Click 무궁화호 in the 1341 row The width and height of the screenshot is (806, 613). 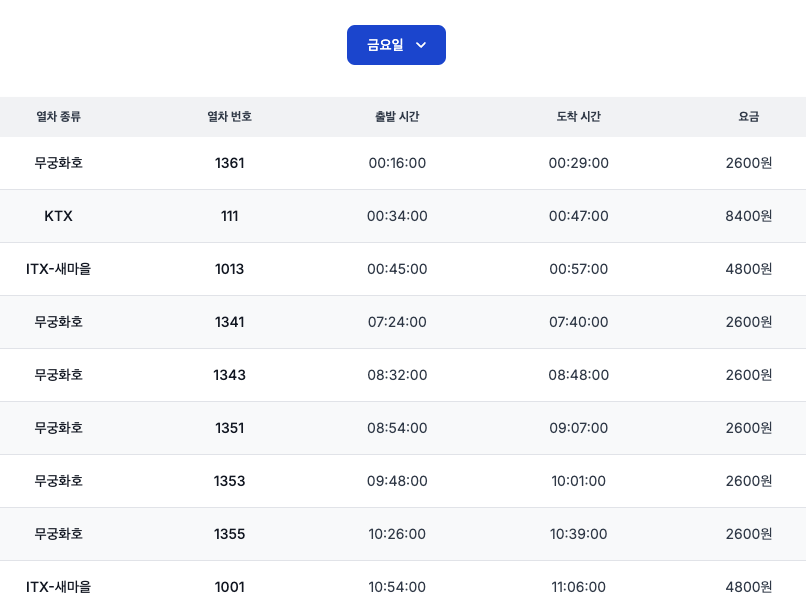coord(59,322)
